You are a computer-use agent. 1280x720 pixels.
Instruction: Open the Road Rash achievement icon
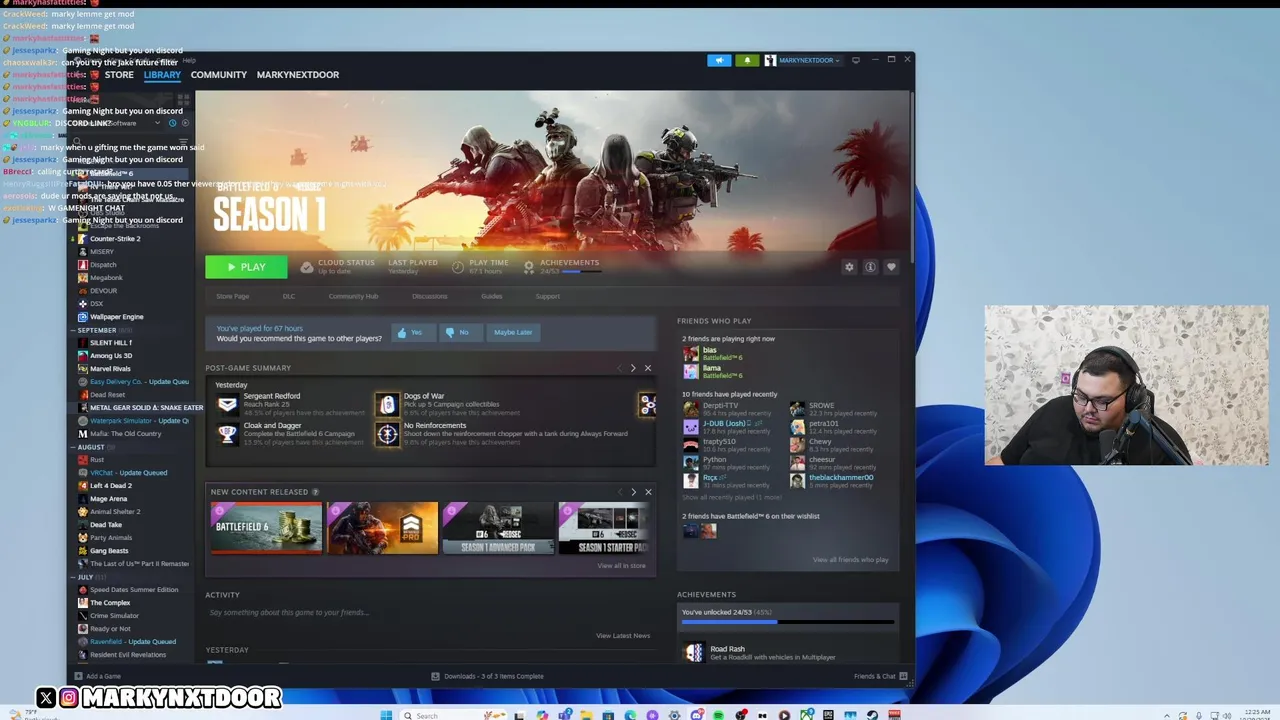[x=694, y=653]
